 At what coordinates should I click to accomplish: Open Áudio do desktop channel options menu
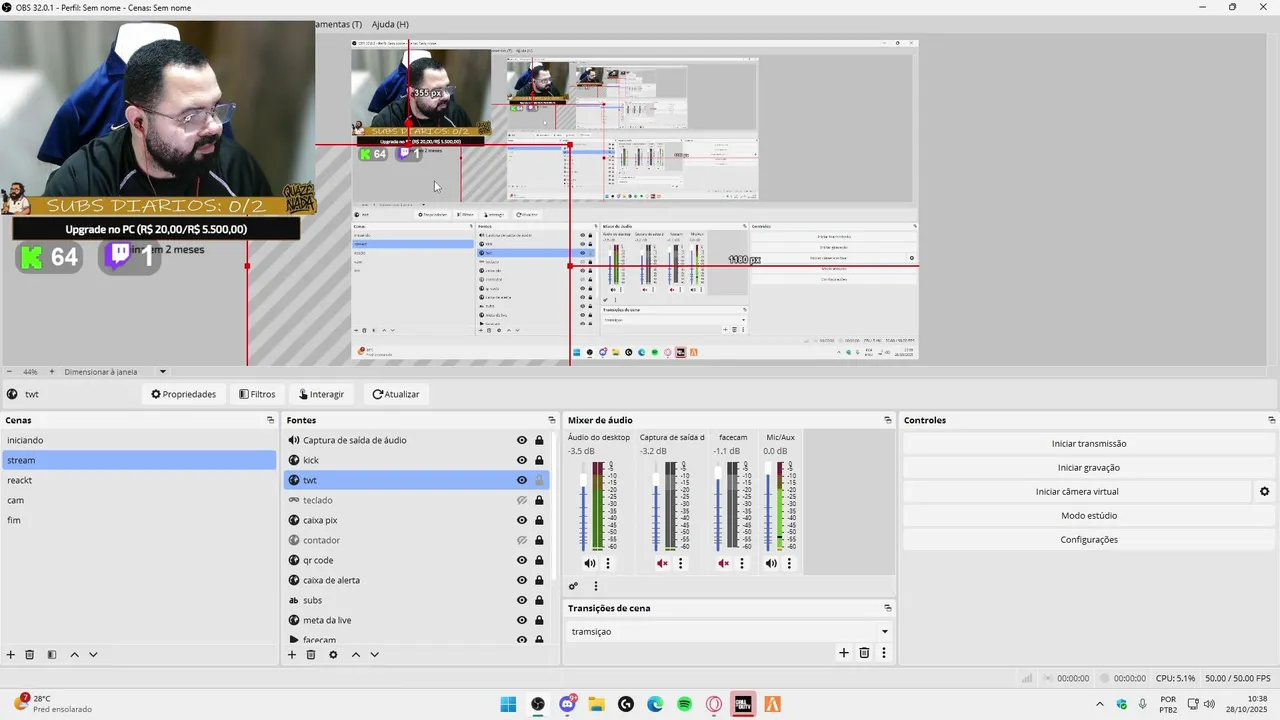pyautogui.click(x=607, y=564)
